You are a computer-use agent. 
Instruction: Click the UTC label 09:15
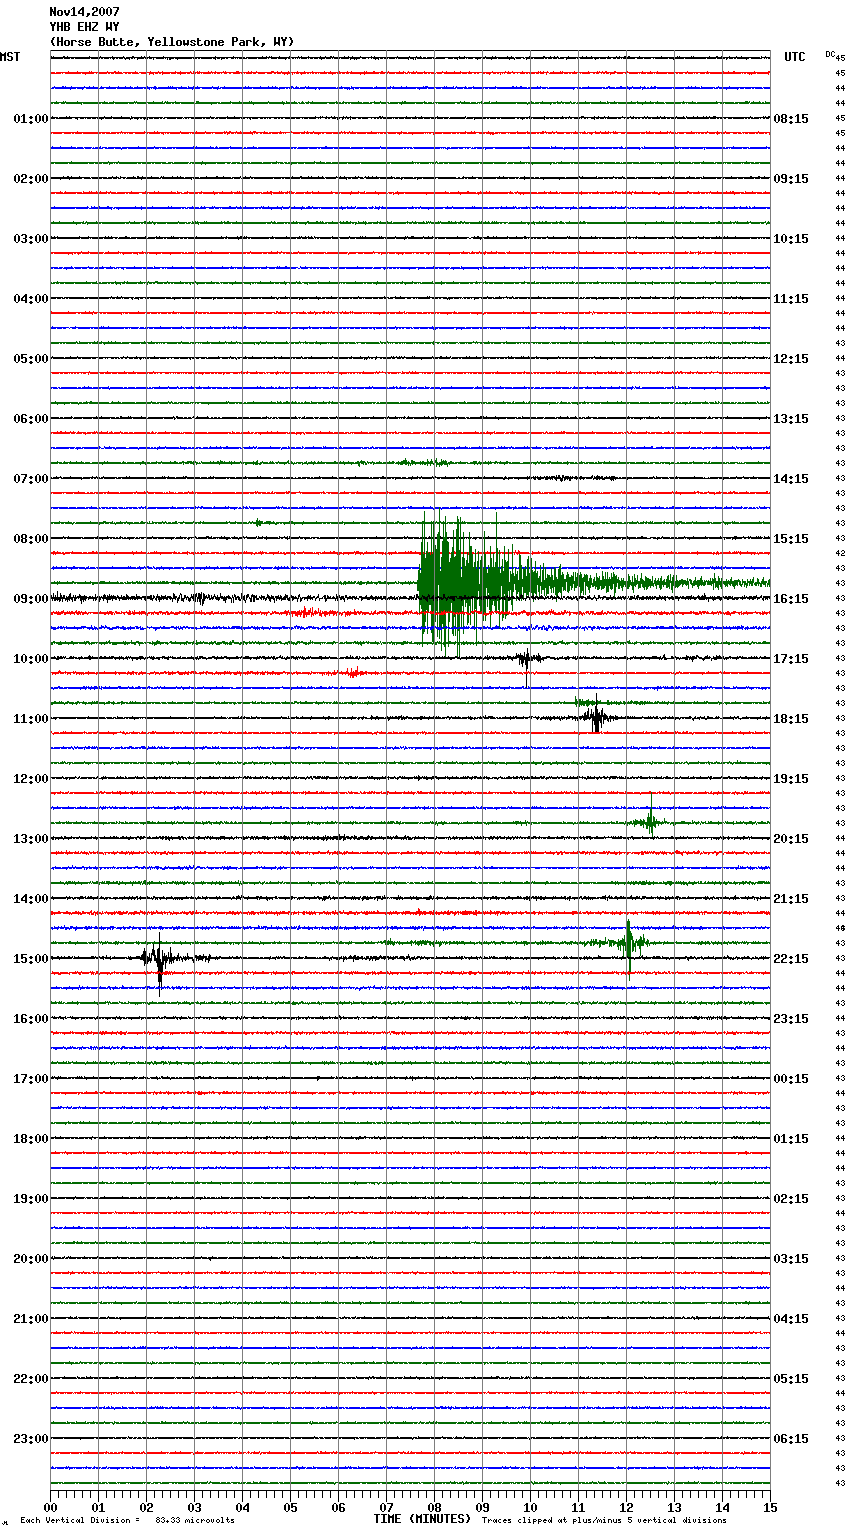coord(791,179)
